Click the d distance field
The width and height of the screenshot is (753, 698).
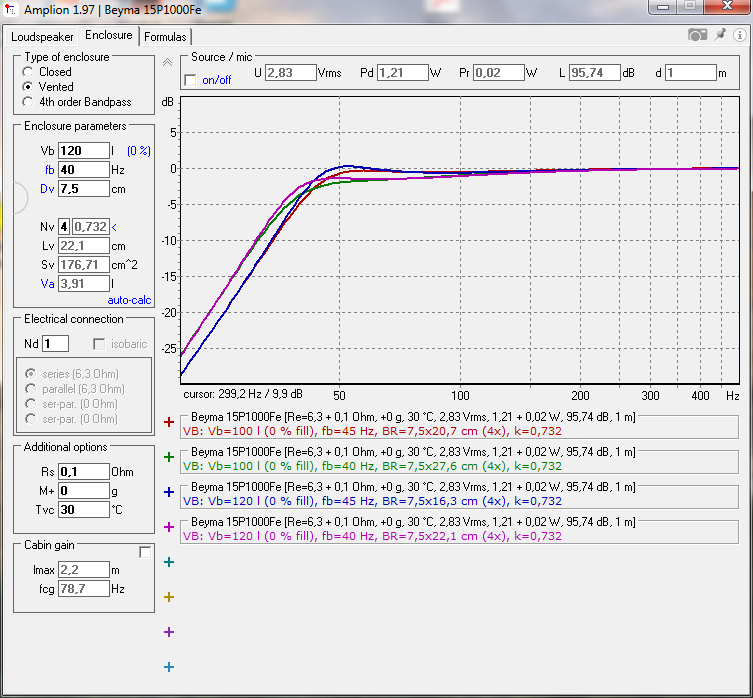click(691, 73)
